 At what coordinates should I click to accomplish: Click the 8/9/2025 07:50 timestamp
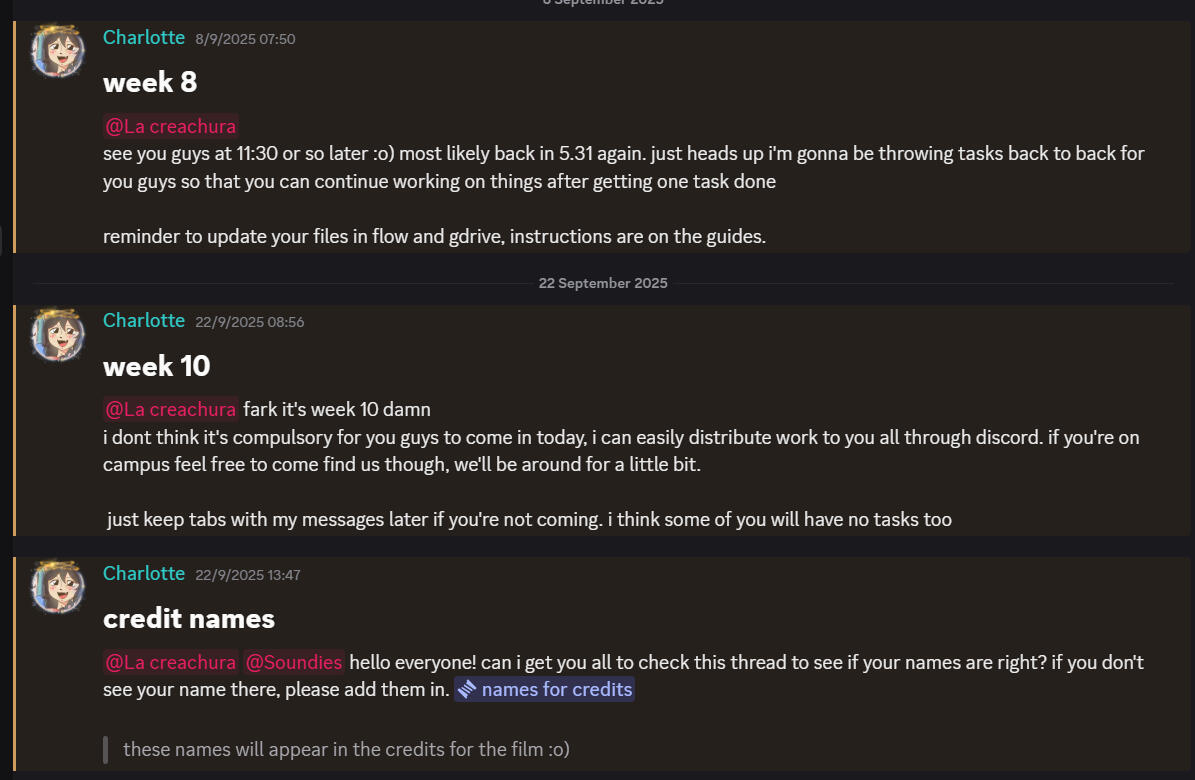pyautogui.click(x=245, y=39)
